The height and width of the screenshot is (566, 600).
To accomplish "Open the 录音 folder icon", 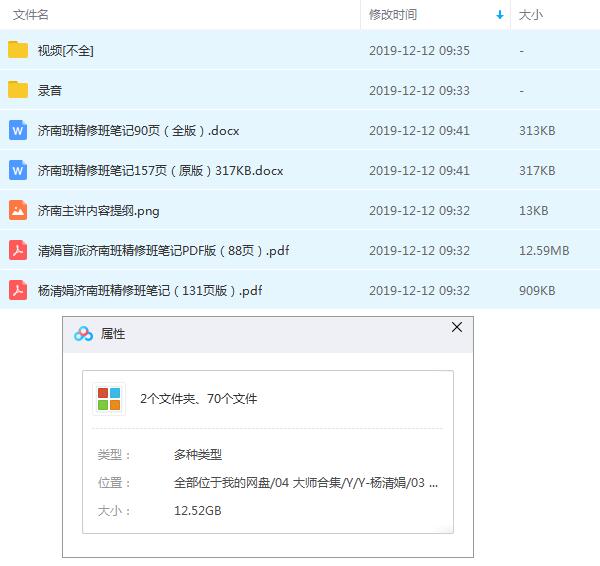I will click(18, 90).
